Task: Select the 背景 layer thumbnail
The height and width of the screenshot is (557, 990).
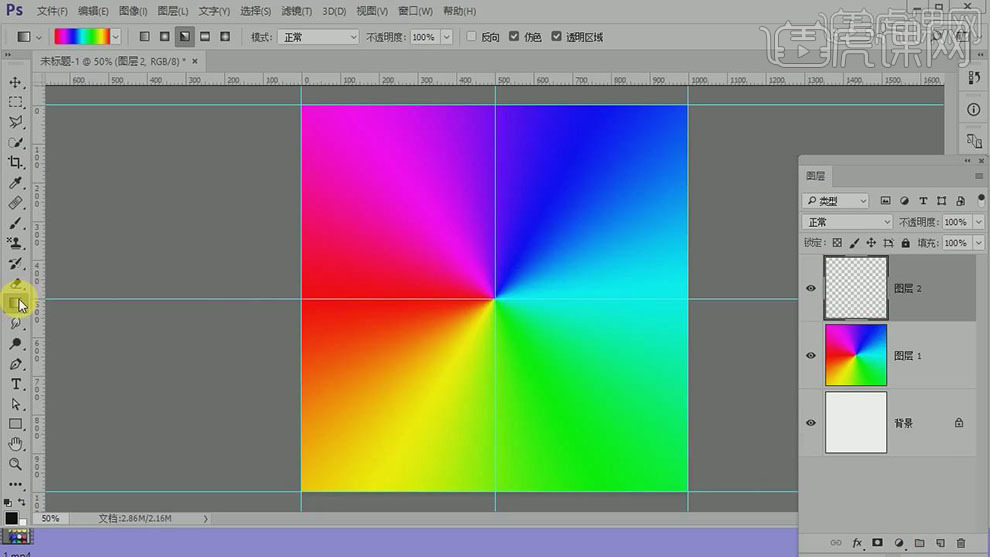Action: tap(856, 422)
